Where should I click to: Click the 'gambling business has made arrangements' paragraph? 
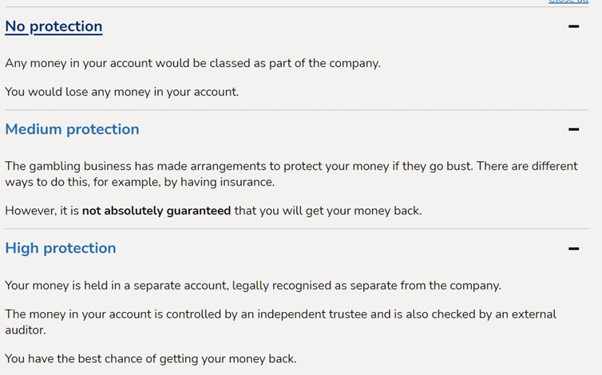tap(291, 174)
